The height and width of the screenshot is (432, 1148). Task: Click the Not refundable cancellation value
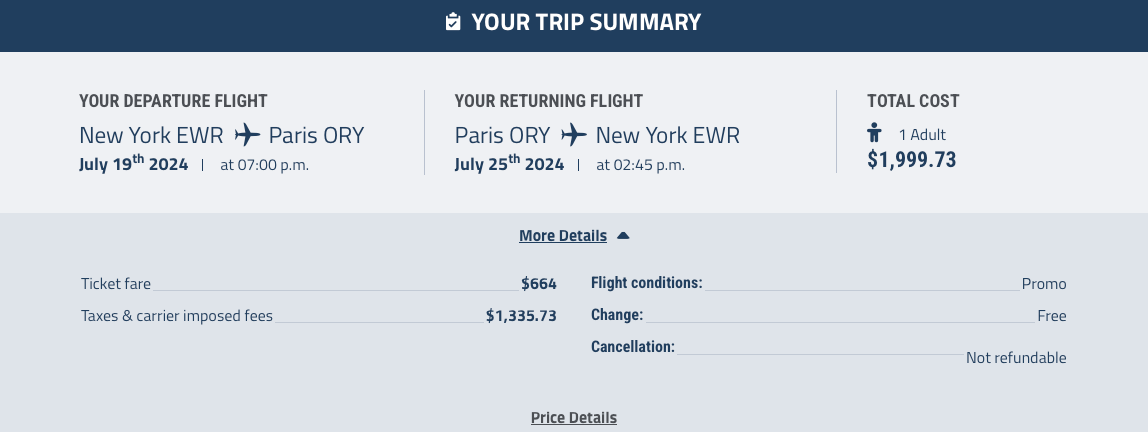click(x=1016, y=358)
